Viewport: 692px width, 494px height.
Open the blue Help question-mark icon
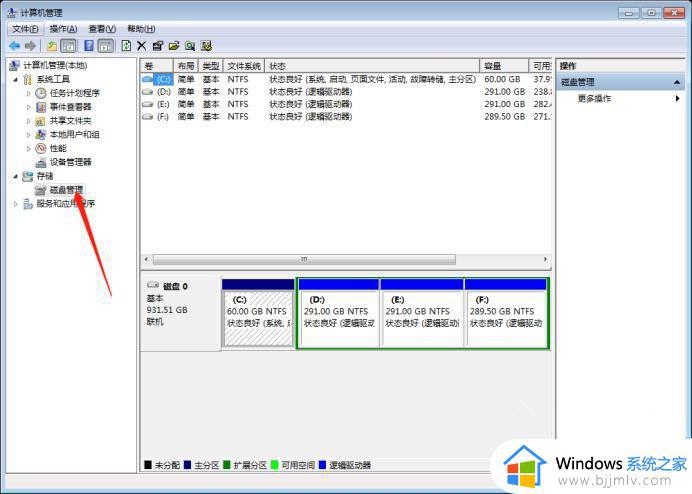pos(89,45)
